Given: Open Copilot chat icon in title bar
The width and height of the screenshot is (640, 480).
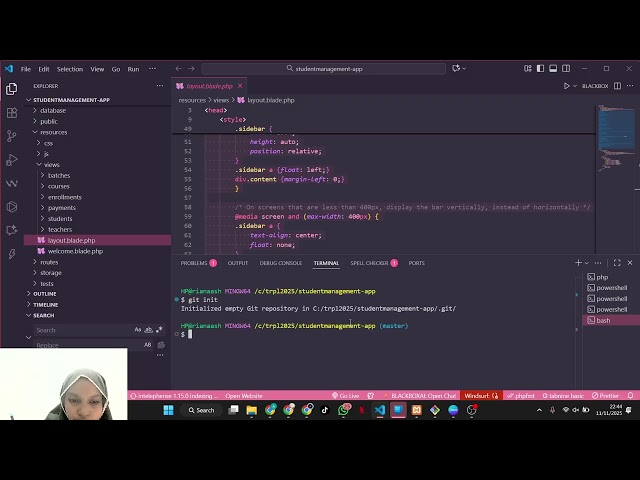Looking at the screenshot, I should click(x=456, y=68).
